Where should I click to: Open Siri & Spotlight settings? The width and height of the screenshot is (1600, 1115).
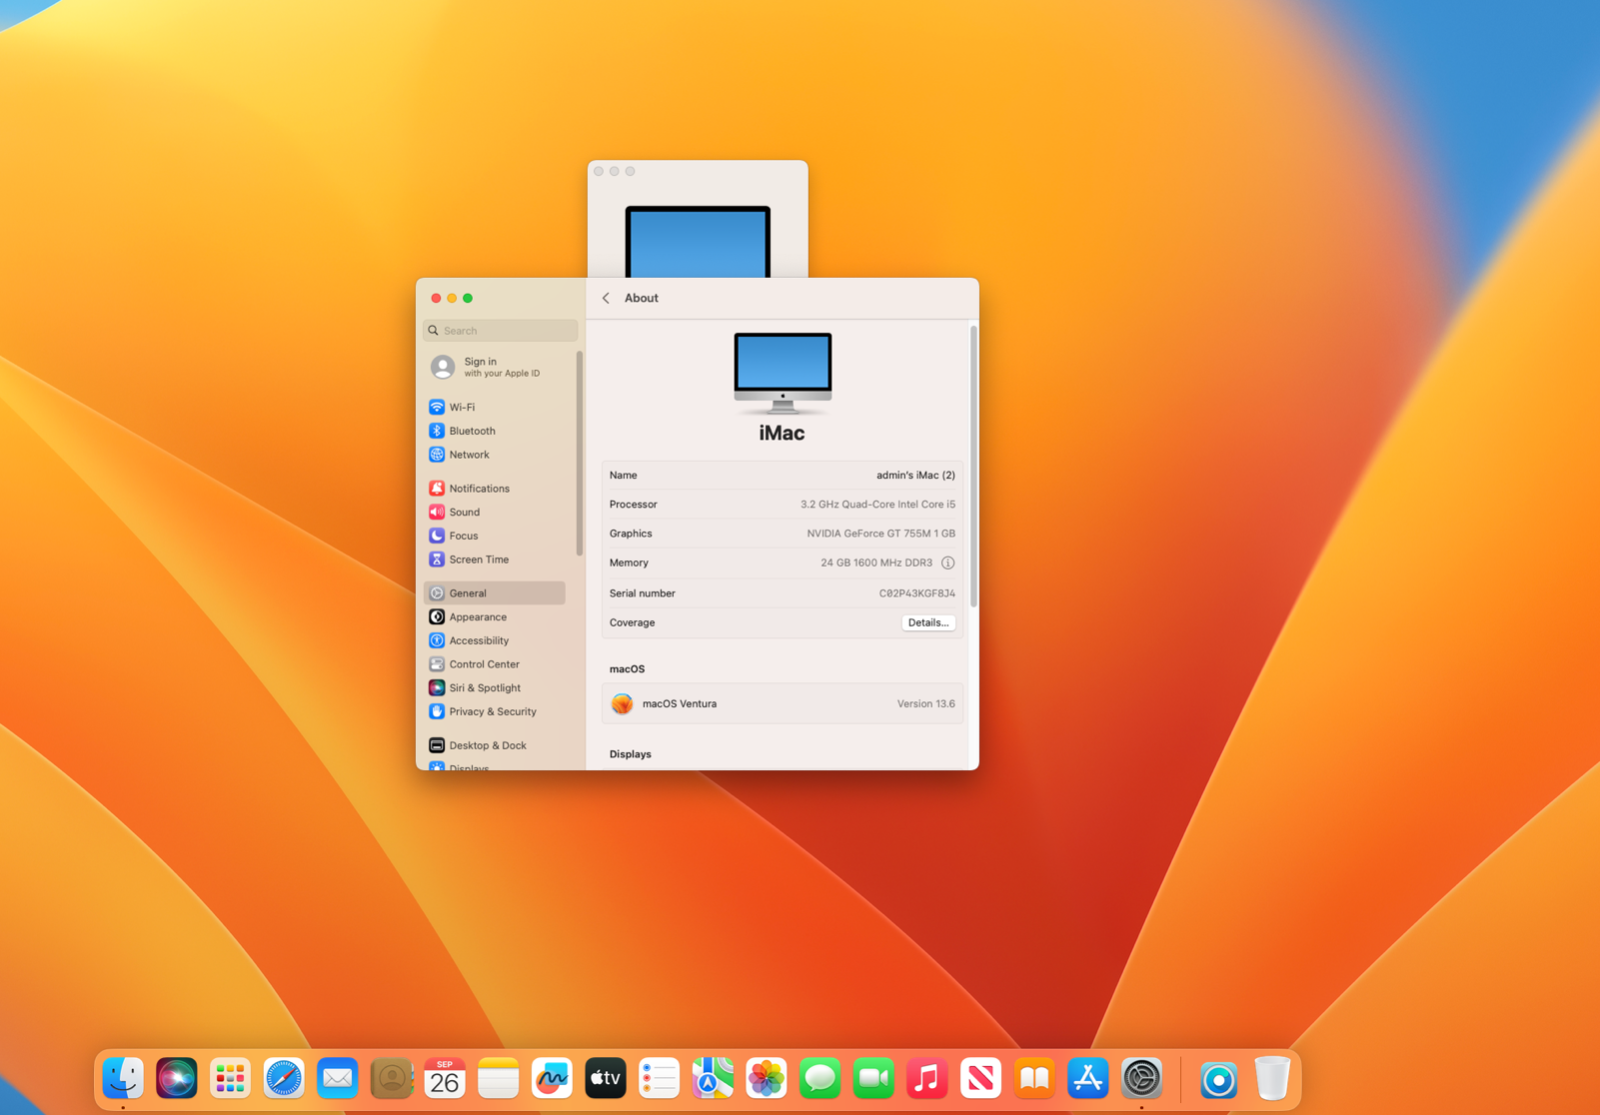tap(494, 688)
